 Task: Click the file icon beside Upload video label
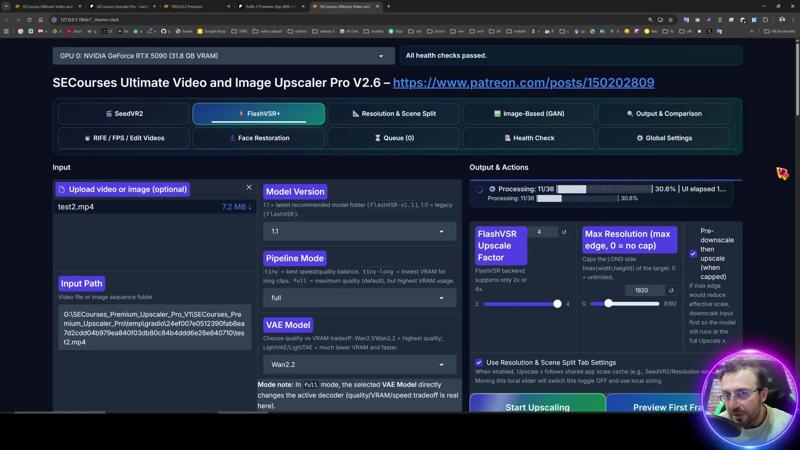[62, 189]
